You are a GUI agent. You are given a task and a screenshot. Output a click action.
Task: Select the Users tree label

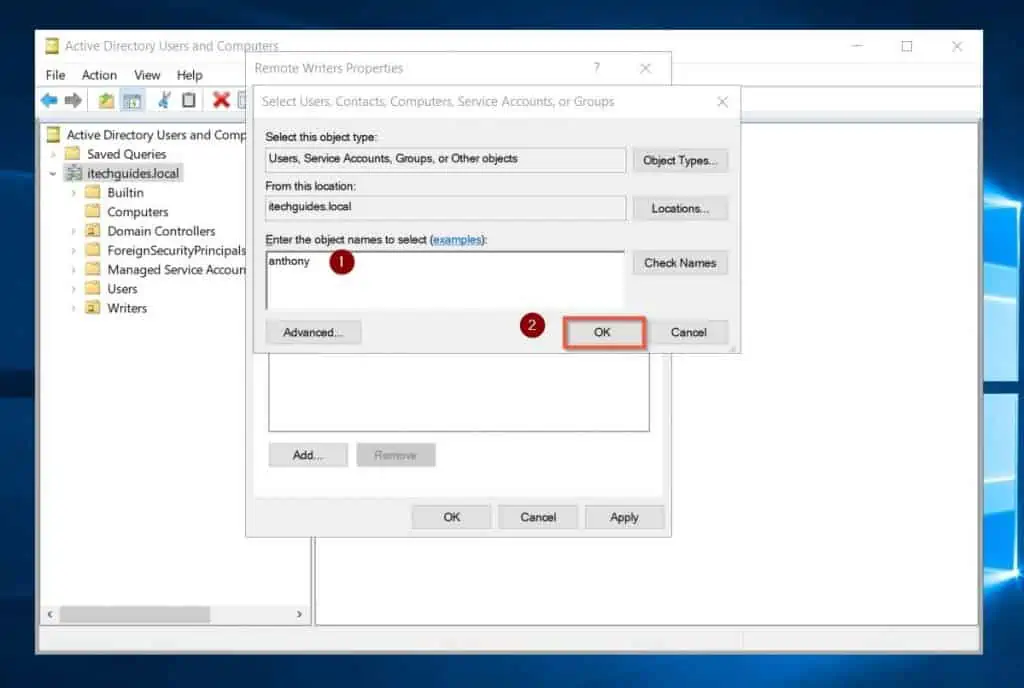tap(122, 289)
